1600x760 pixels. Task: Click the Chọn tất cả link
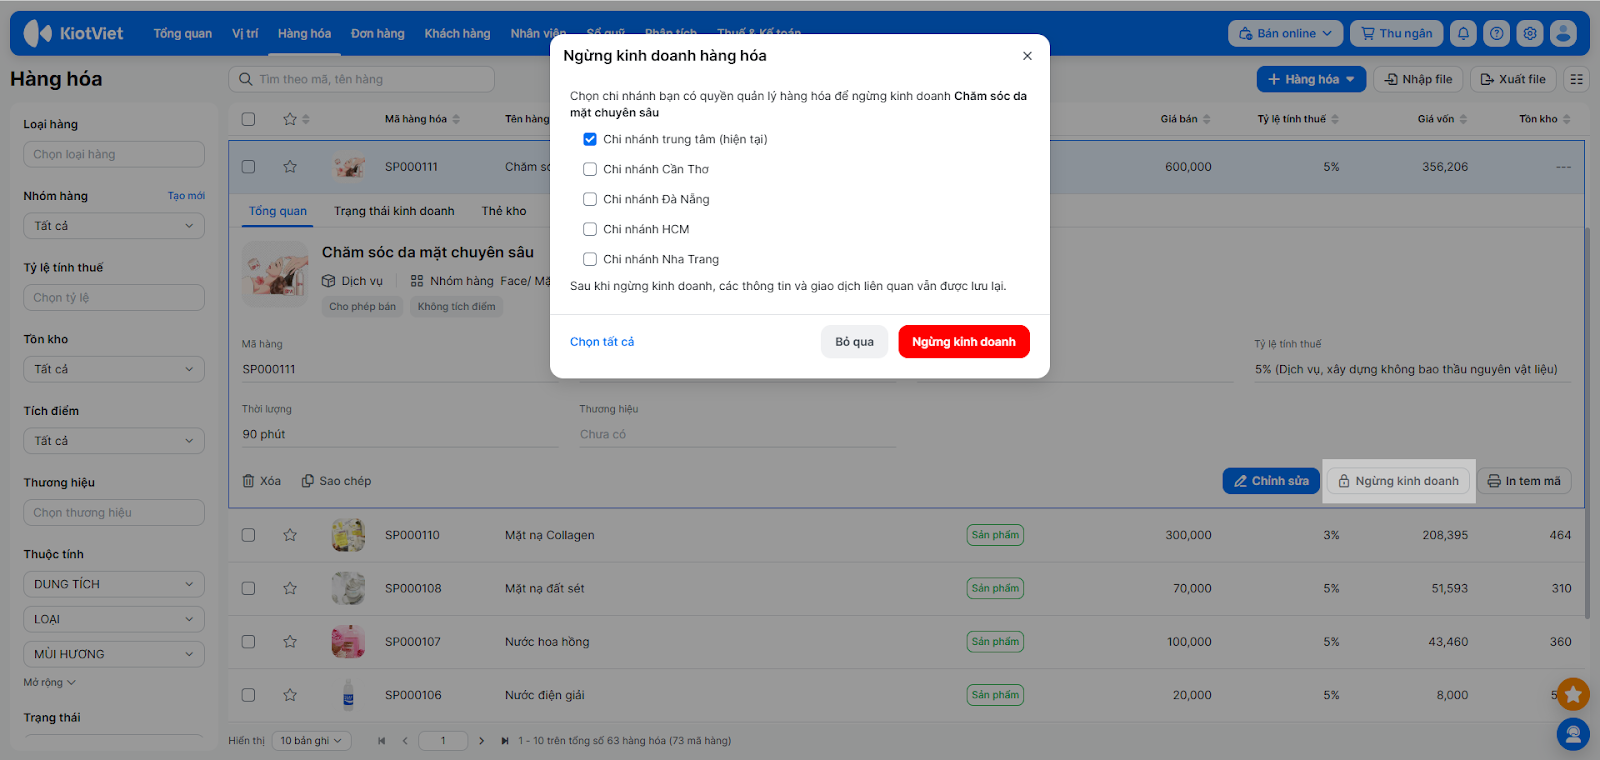tap(602, 342)
